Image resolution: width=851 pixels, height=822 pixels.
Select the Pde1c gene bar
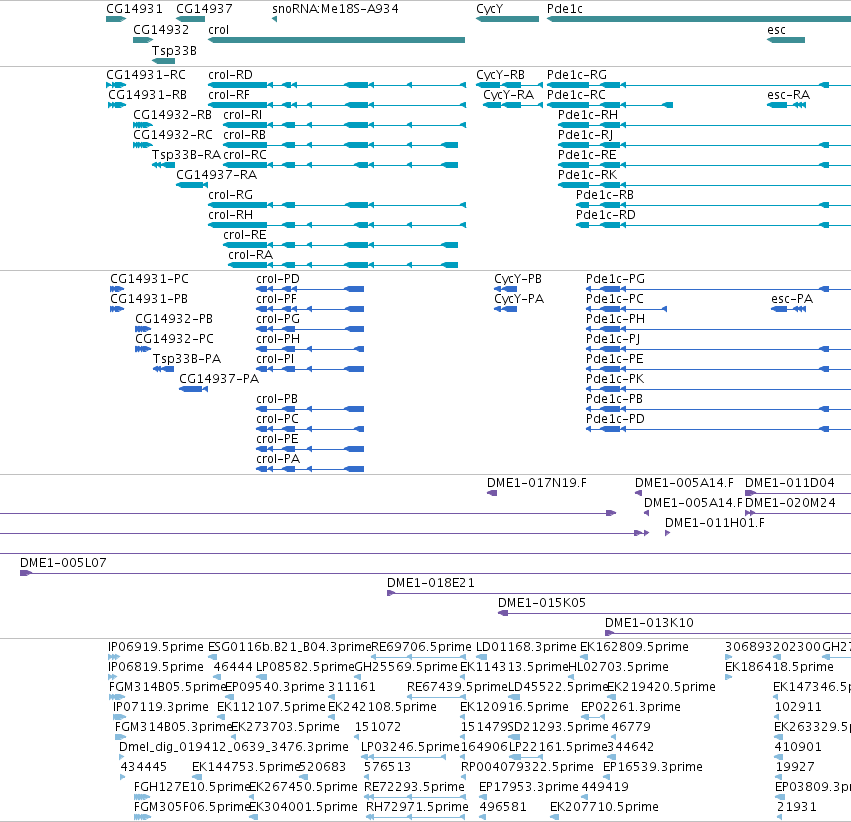pyautogui.click(x=699, y=19)
